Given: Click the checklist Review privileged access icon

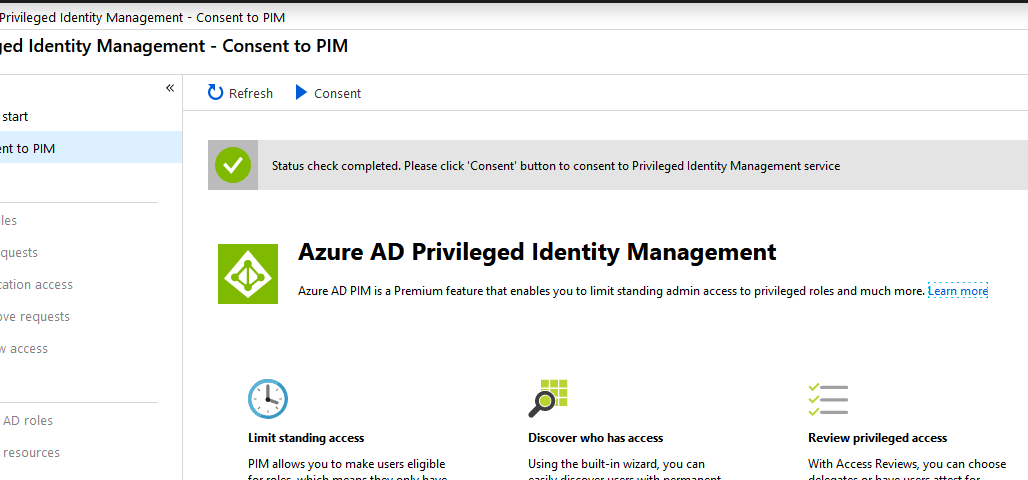Looking at the screenshot, I should tap(828, 399).
